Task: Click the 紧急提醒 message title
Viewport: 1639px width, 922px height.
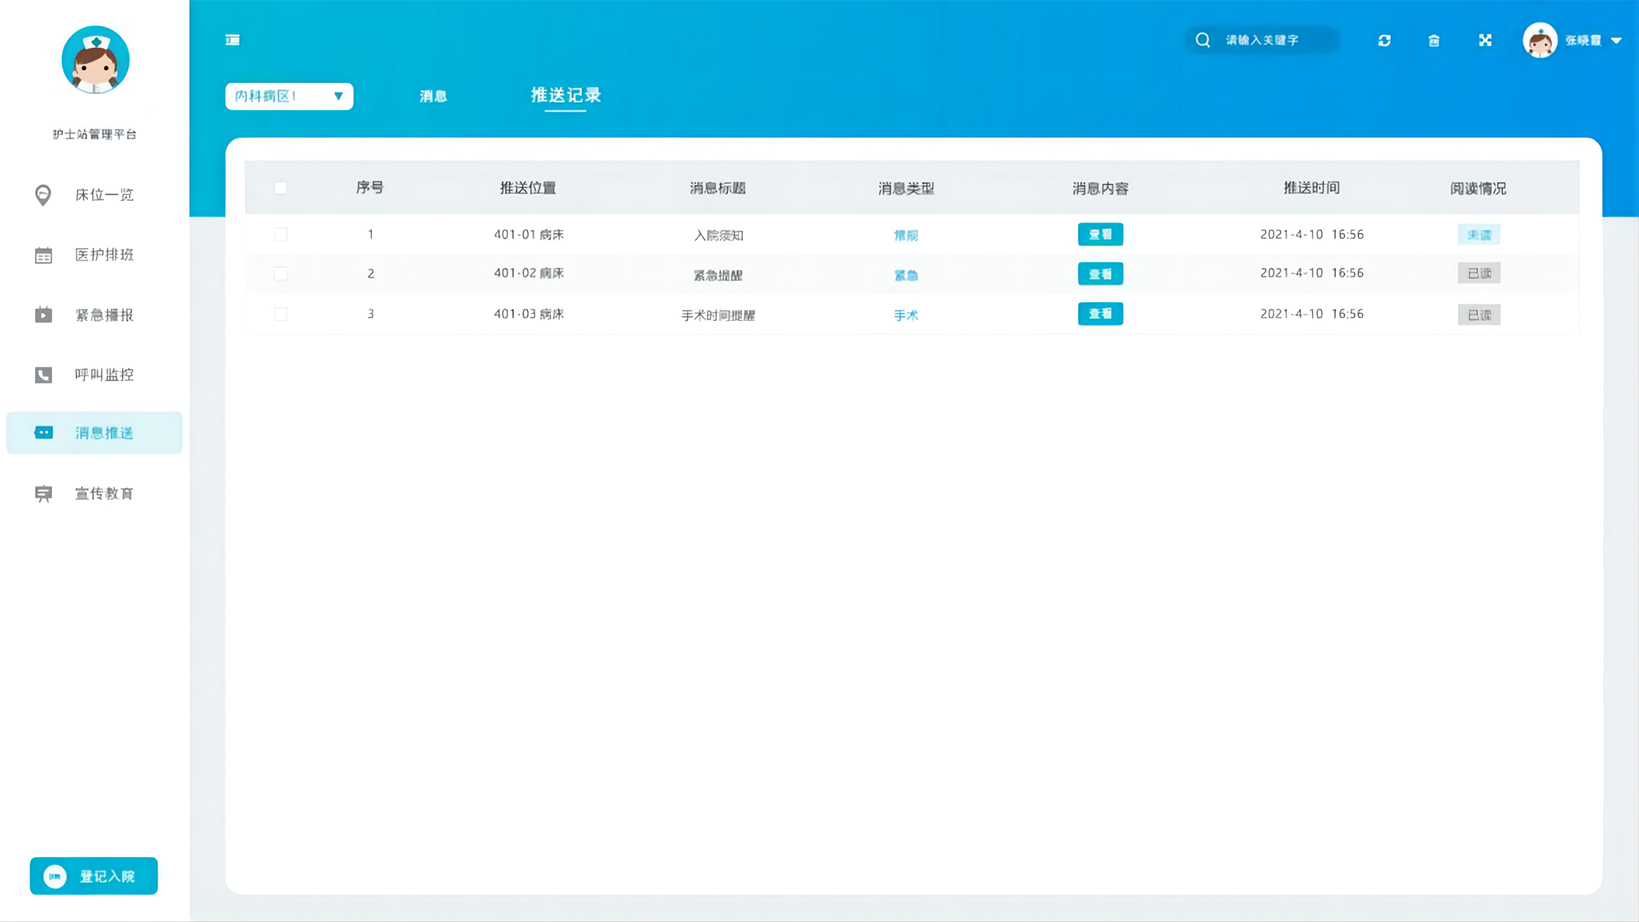Action: click(718, 275)
